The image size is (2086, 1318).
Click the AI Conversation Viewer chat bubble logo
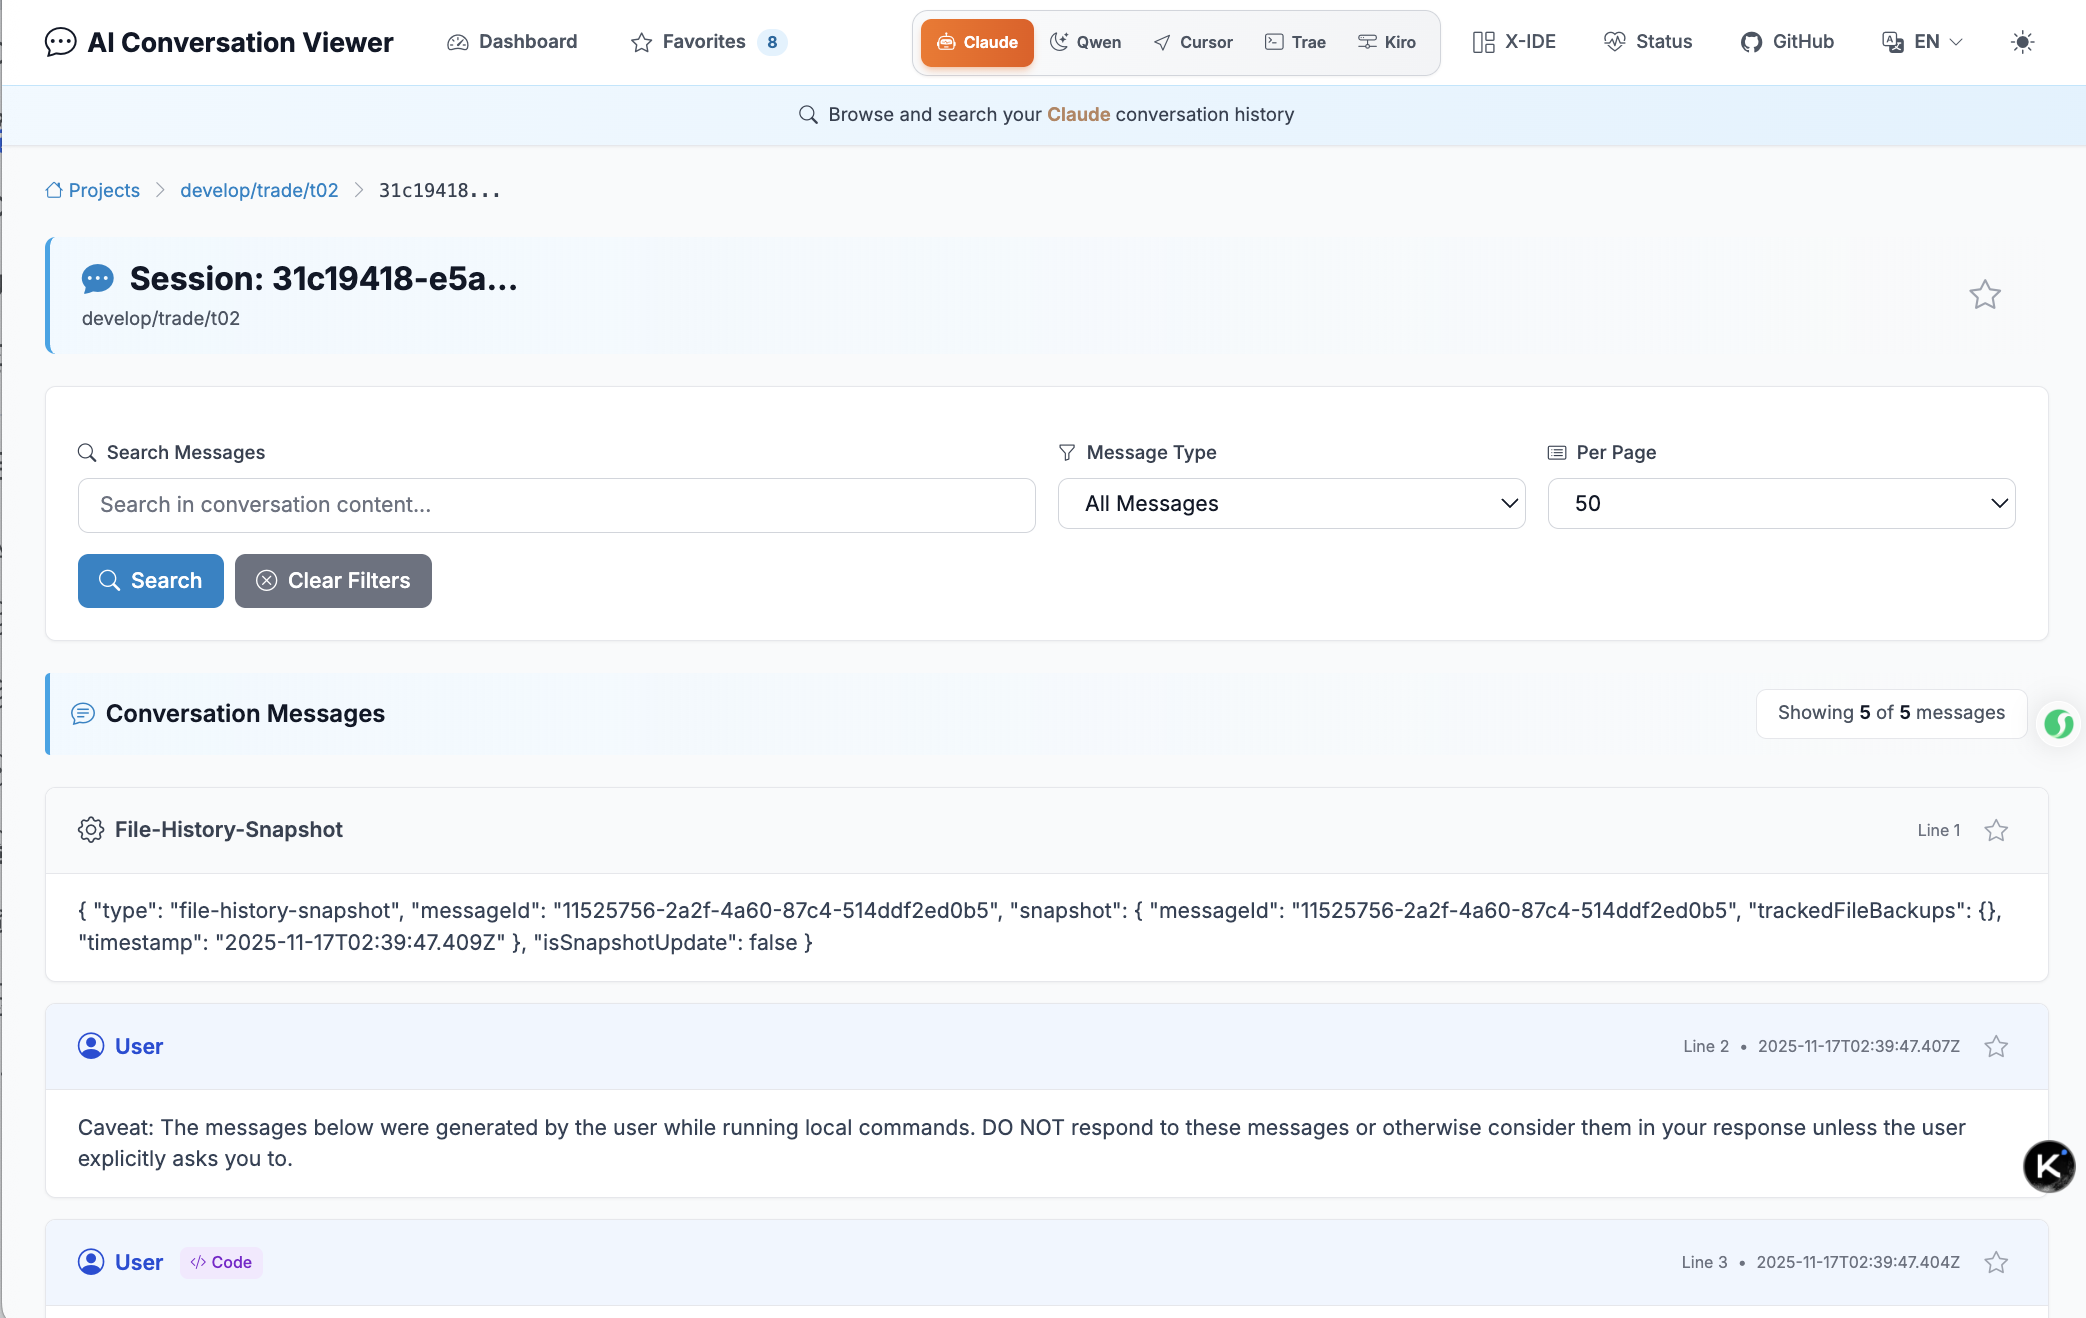[x=60, y=42]
